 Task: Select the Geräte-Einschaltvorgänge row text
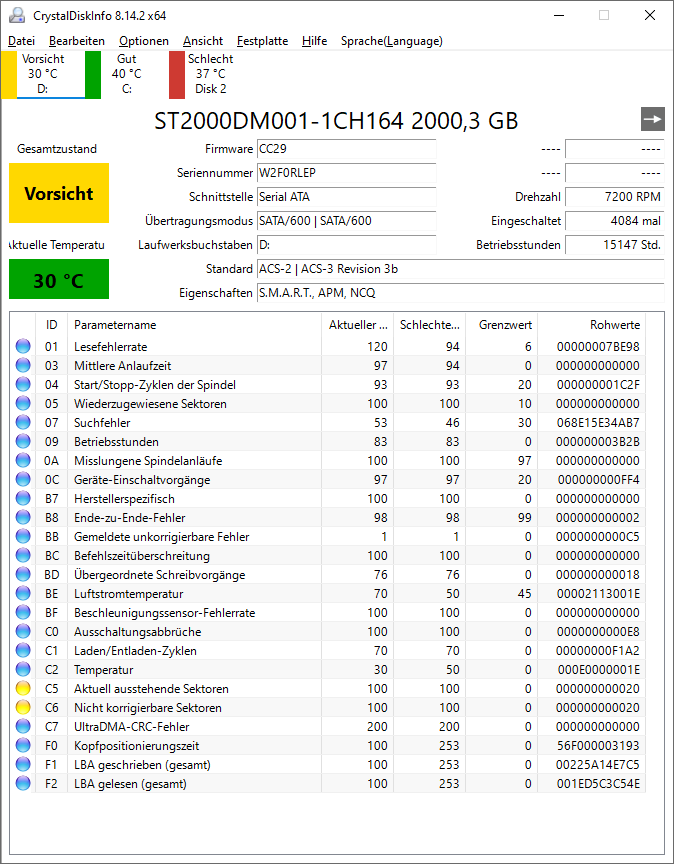point(142,479)
